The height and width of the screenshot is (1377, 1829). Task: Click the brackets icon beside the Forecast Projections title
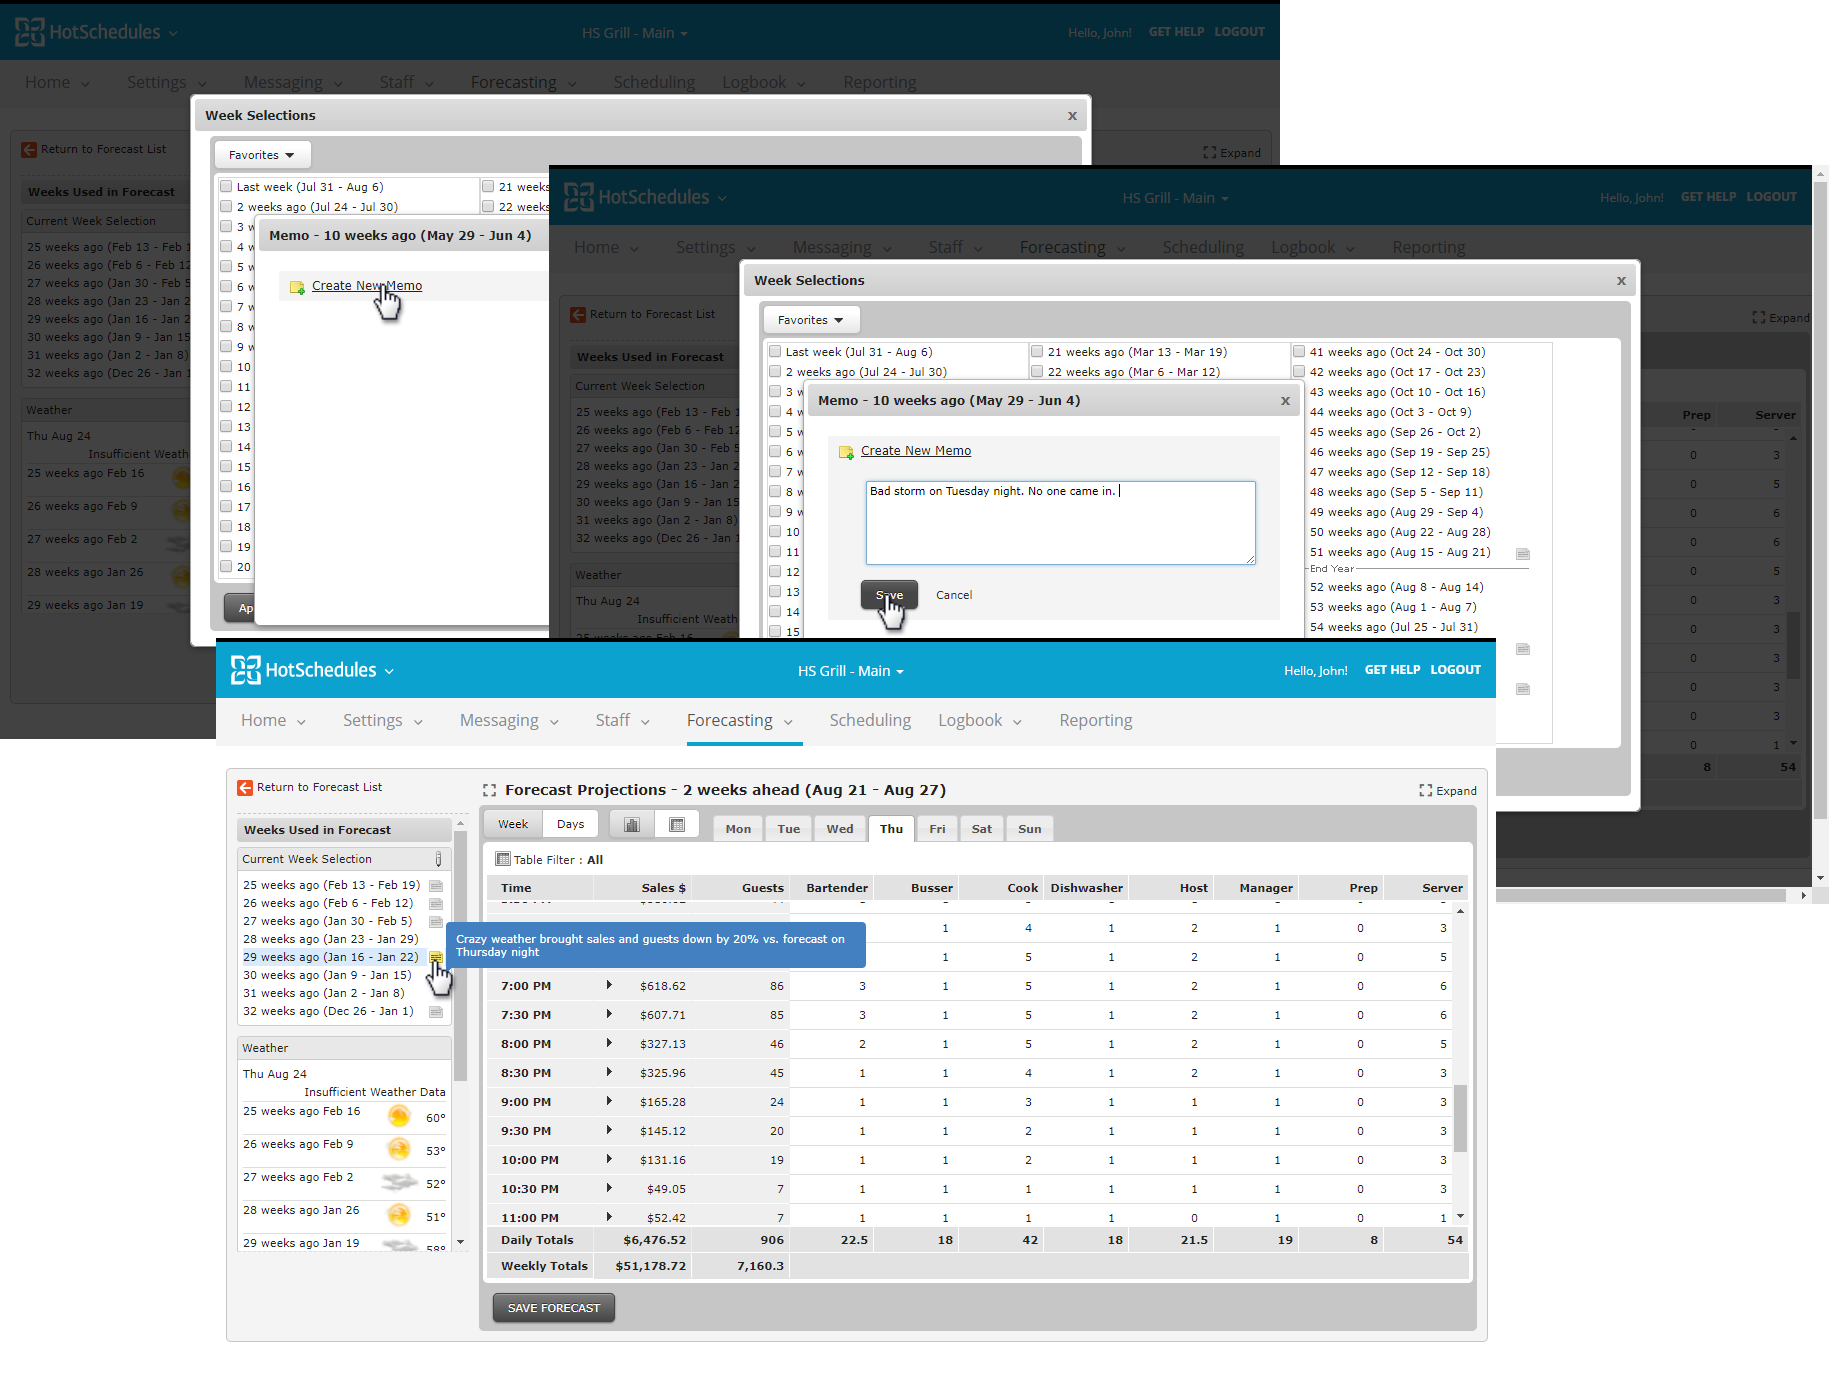[490, 790]
